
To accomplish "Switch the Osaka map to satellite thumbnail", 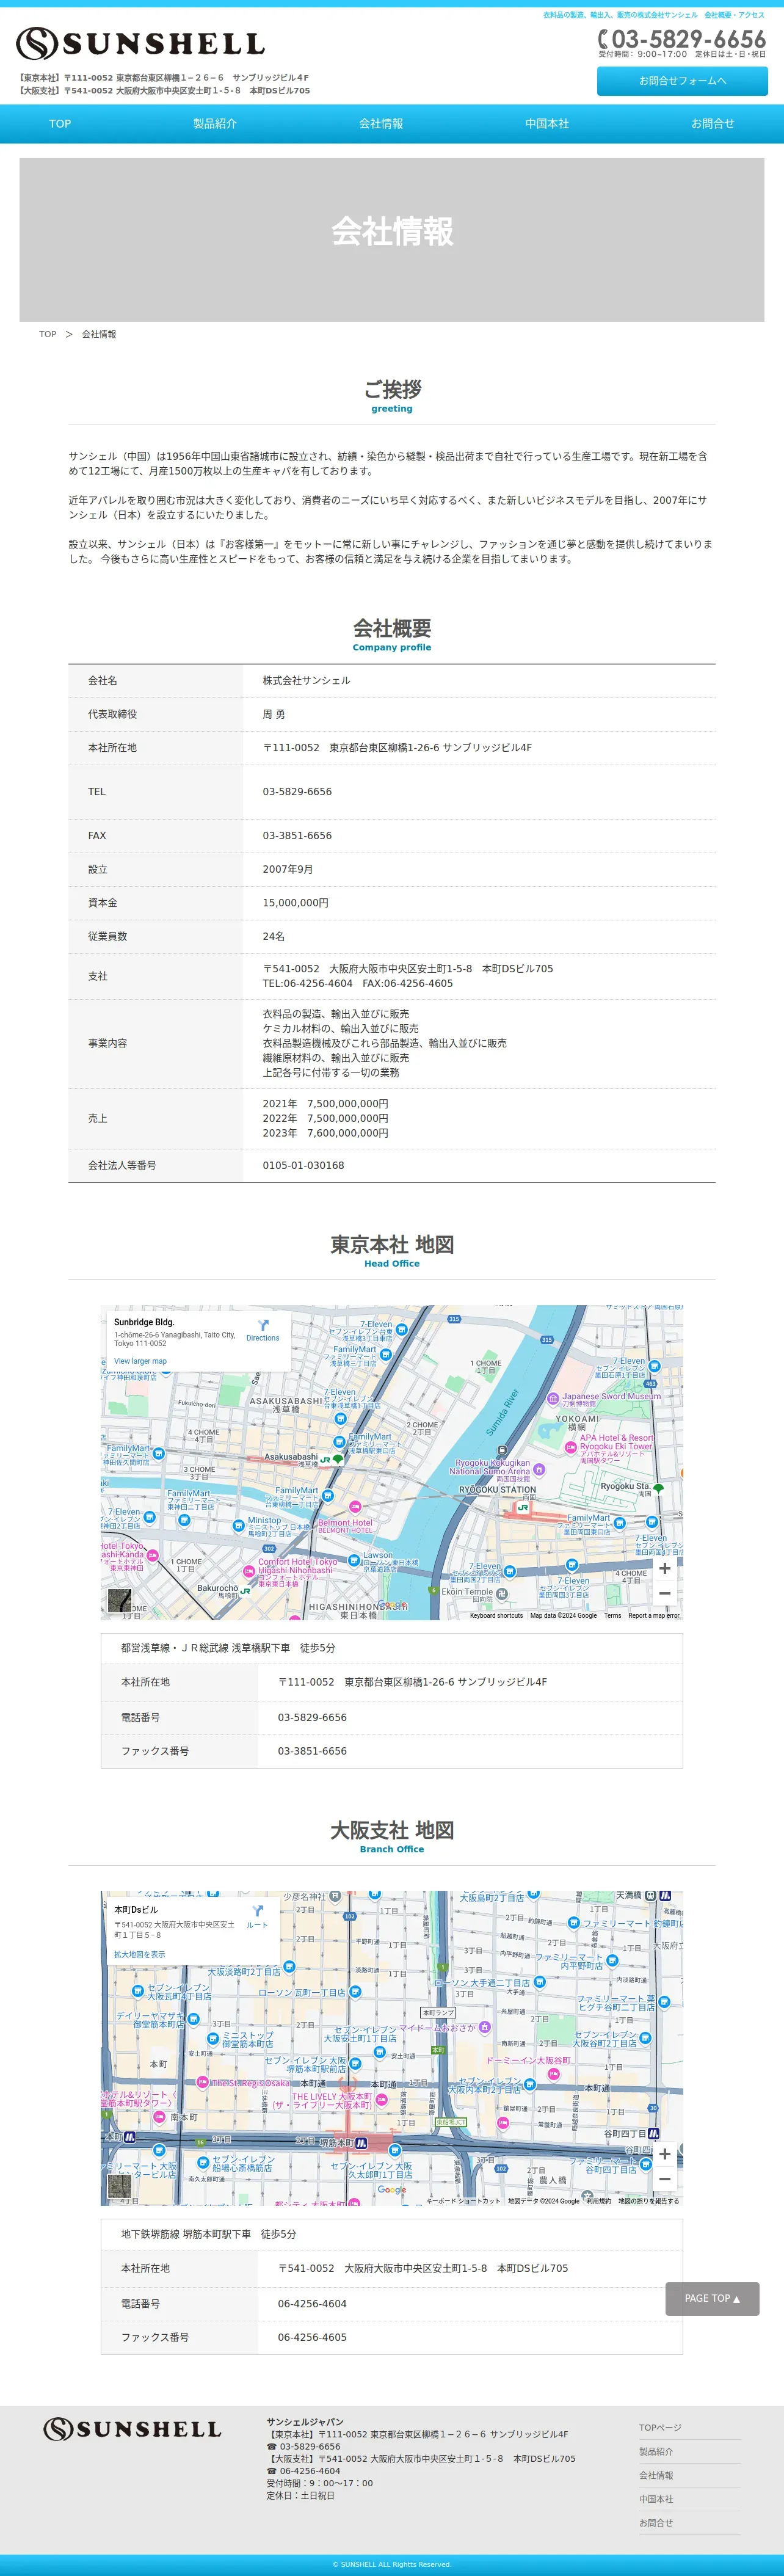I will pos(120,2186).
